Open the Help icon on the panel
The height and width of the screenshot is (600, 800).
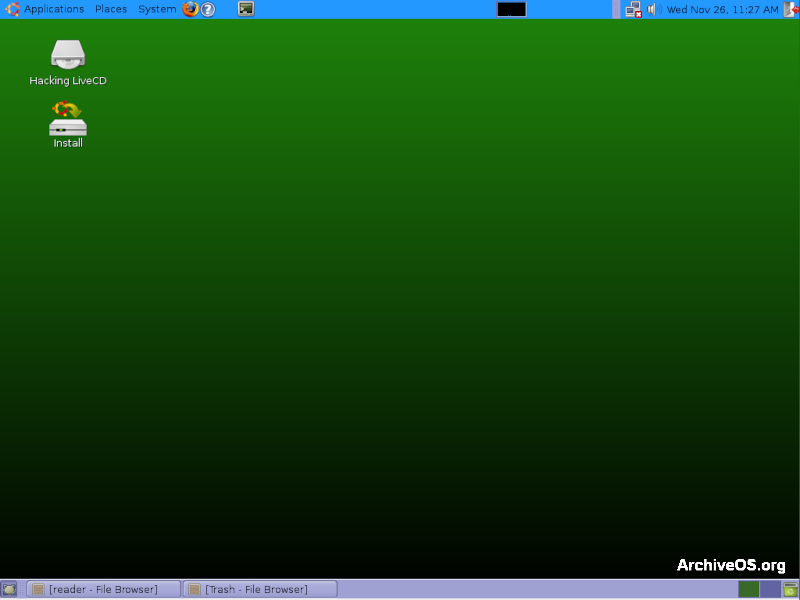pos(207,9)
